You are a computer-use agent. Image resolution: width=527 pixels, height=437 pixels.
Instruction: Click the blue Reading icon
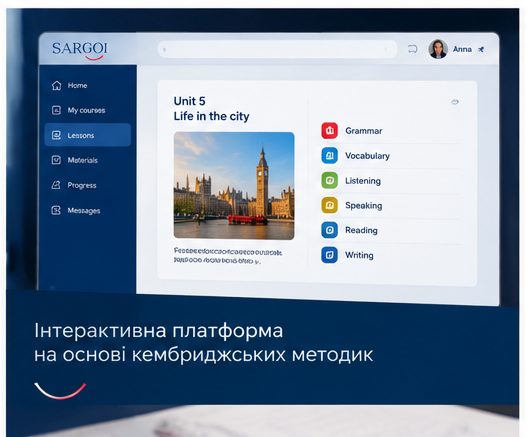tap(329, 230)
